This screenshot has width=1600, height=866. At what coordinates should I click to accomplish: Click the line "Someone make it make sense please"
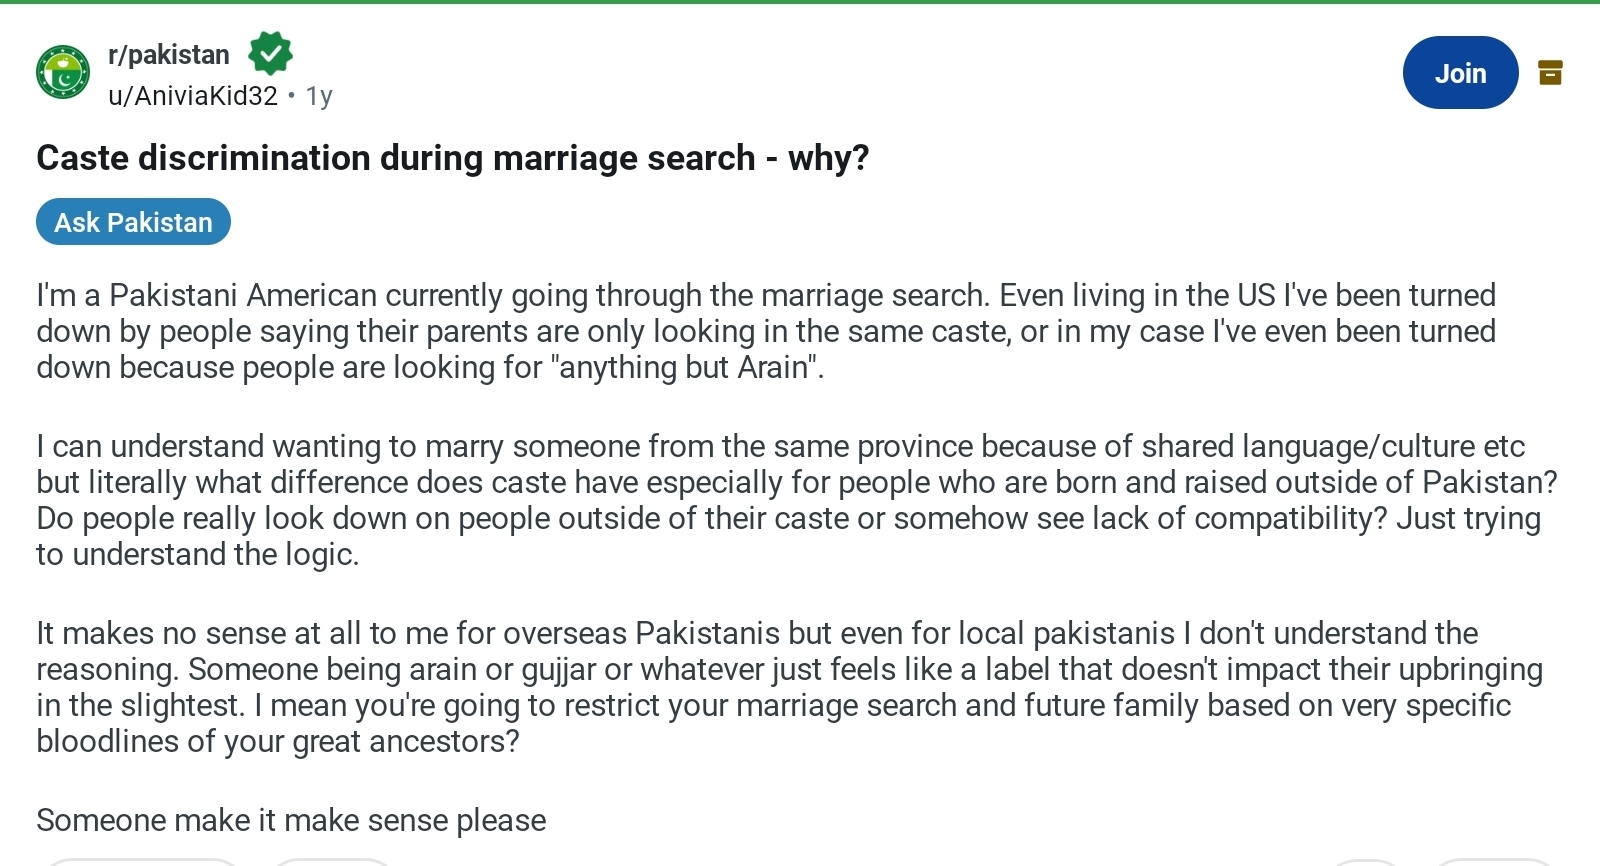(x=291, y=820)
